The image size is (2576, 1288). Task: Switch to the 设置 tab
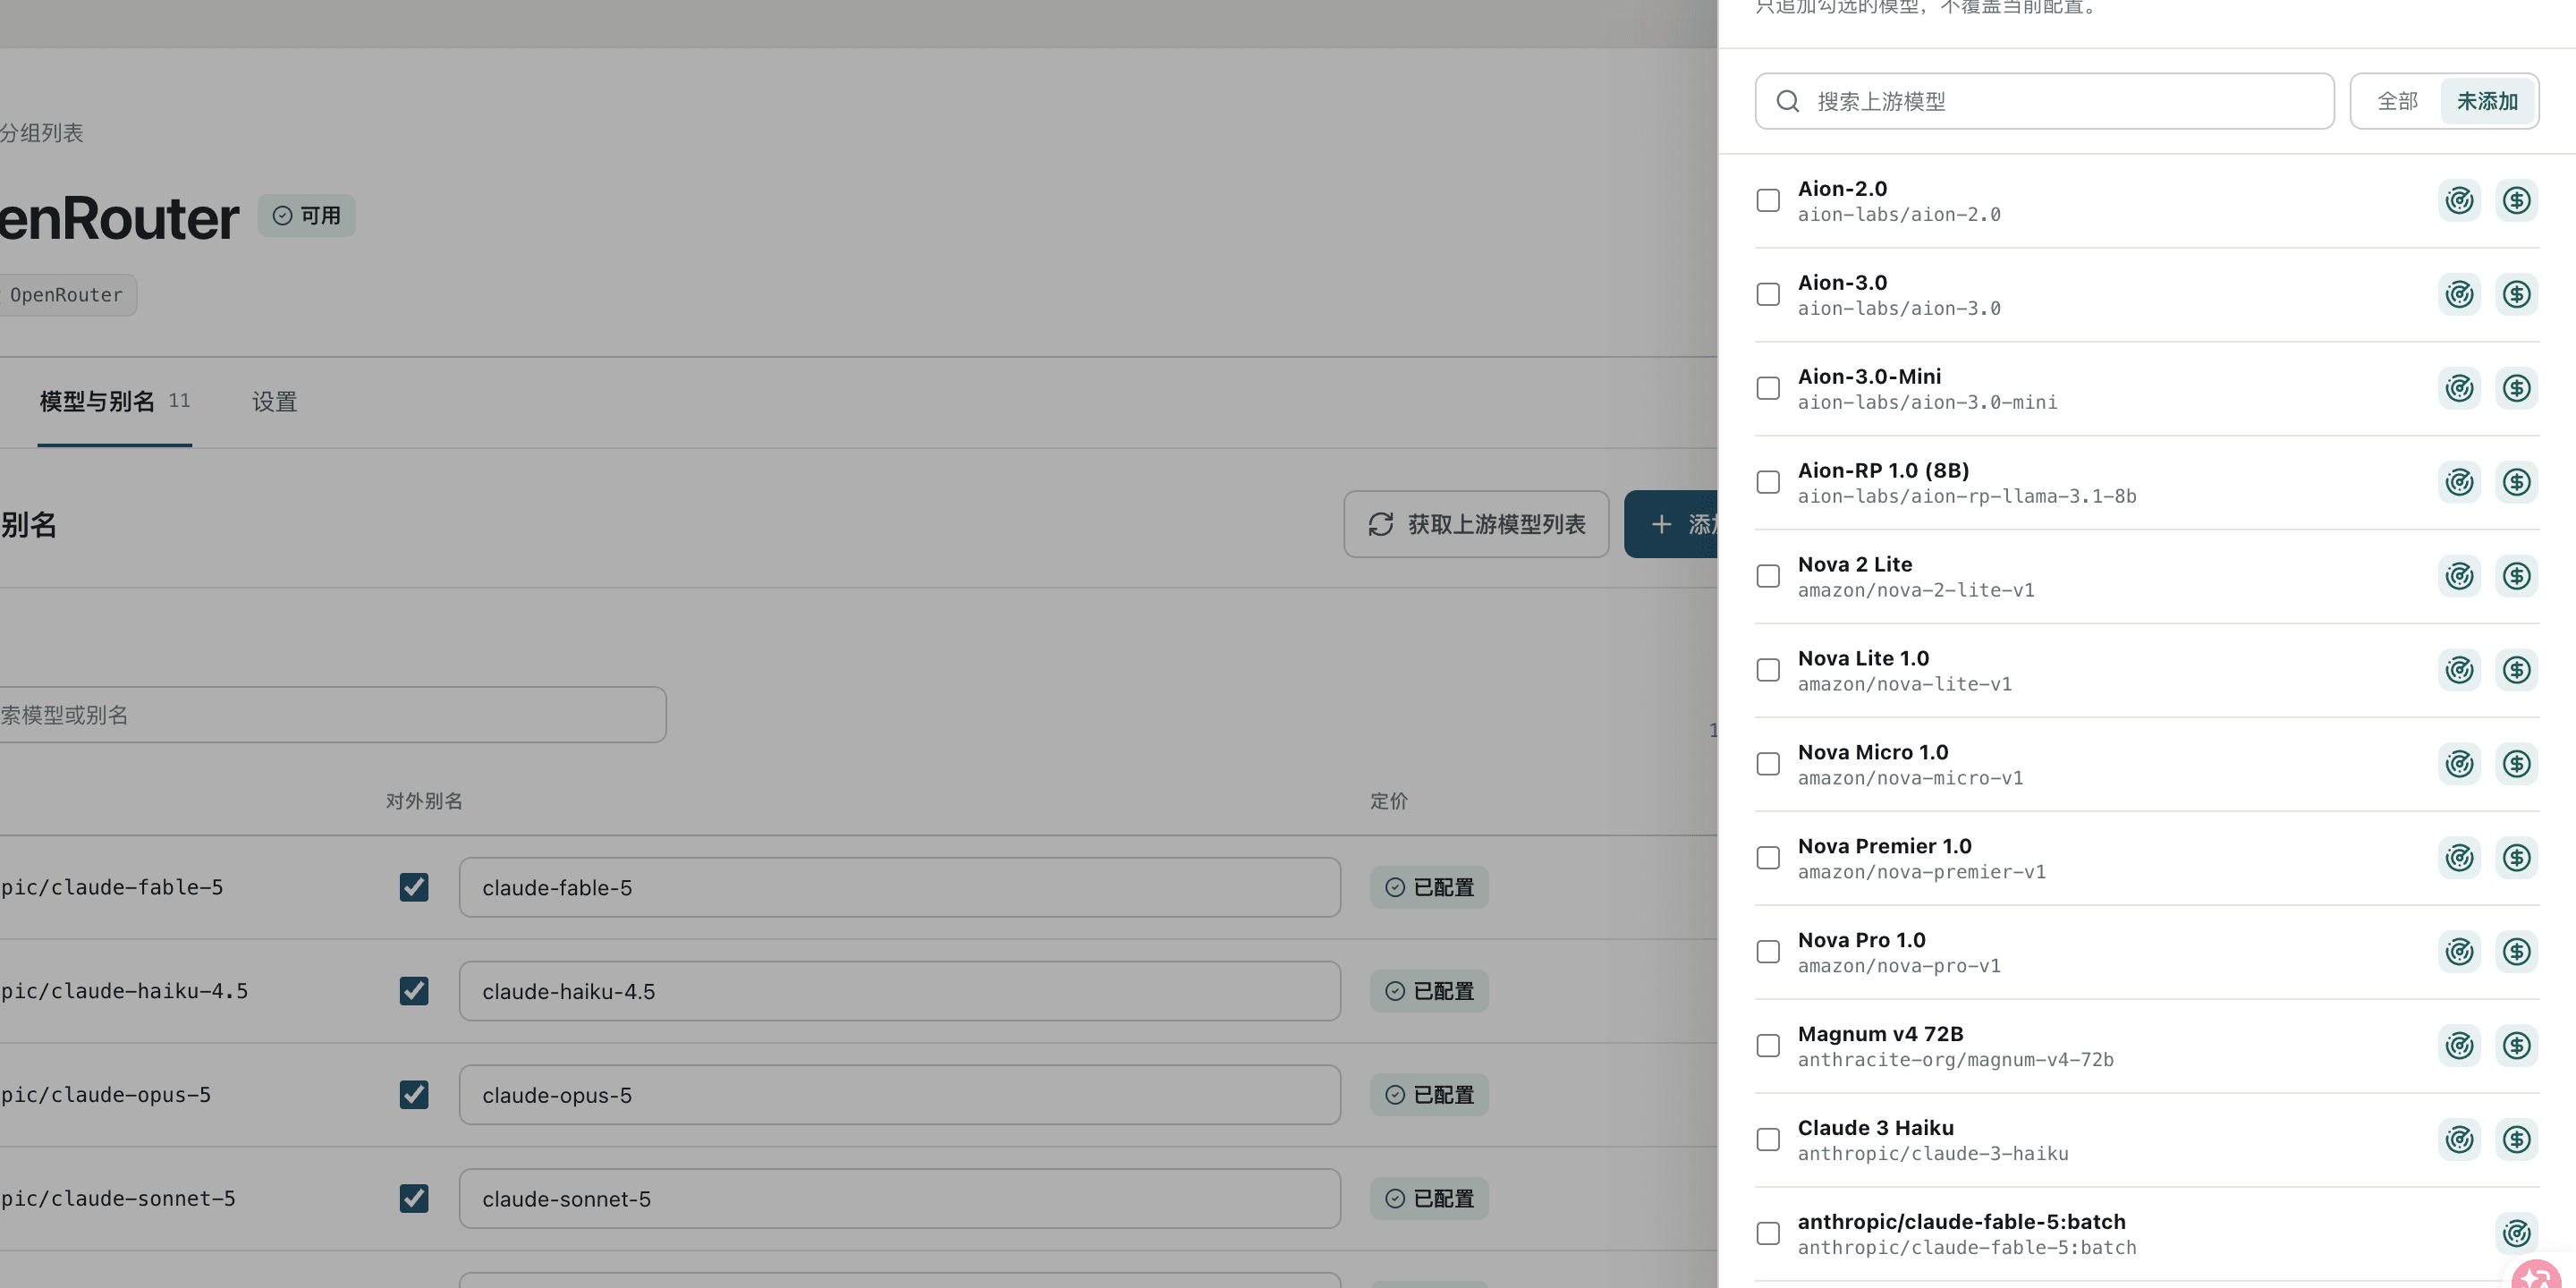click(274, 402)
